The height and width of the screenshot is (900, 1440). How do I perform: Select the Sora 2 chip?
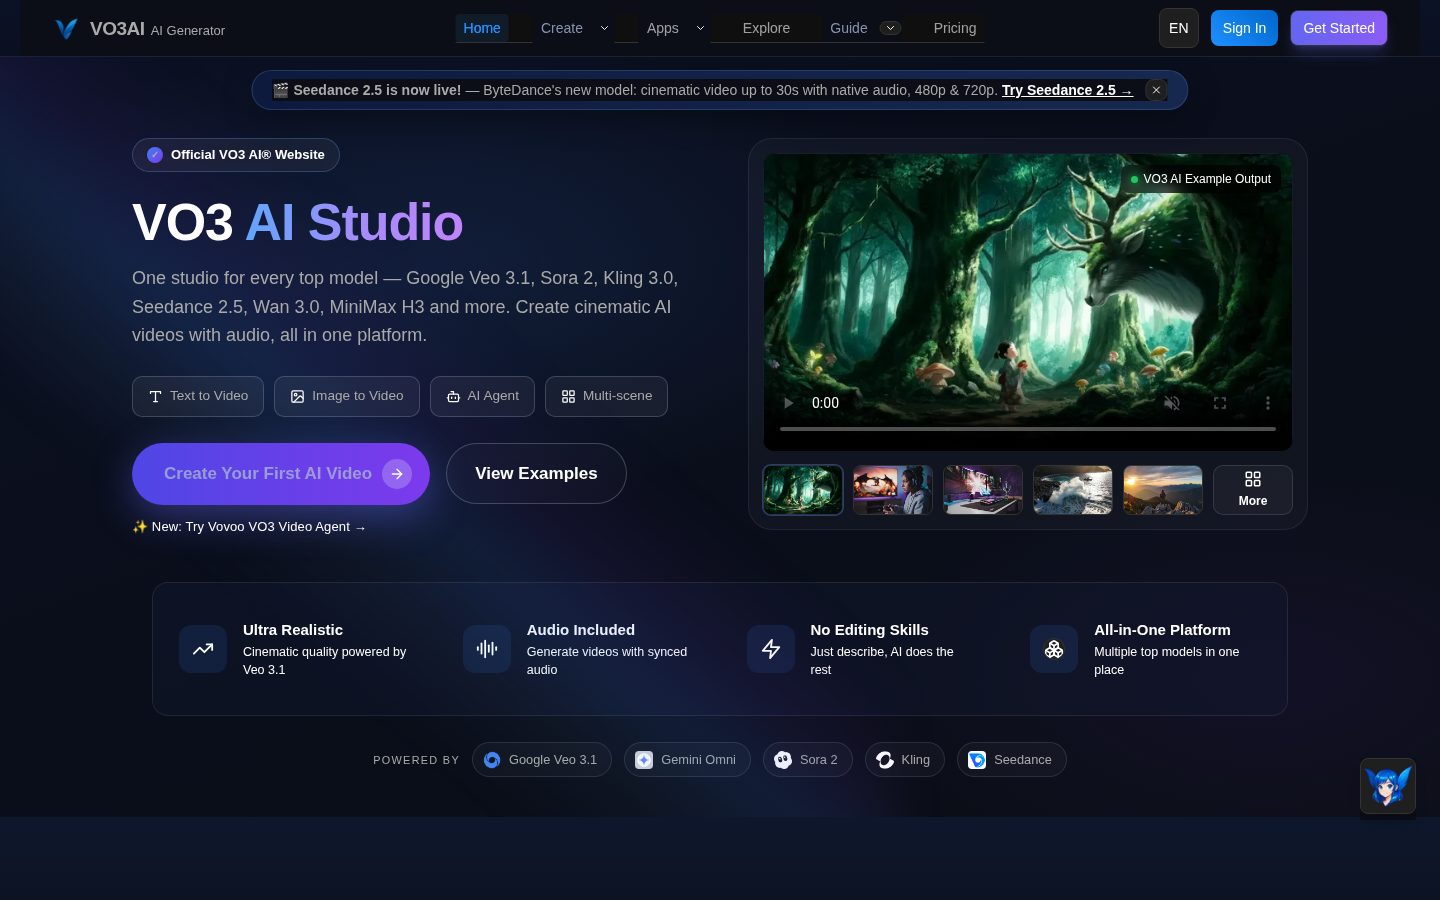pyautogui.click(x=808, y=760)
